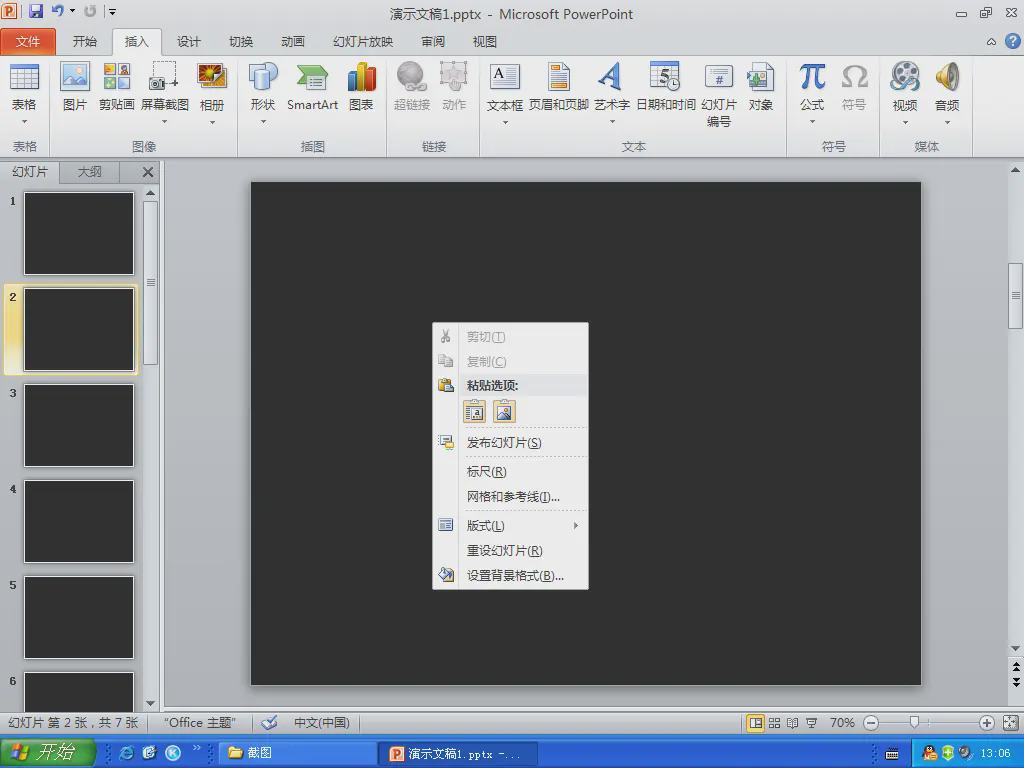Screen dimensions: 1024x768
Task: Click the Windows 开始 start button
Action: point(48,752)
